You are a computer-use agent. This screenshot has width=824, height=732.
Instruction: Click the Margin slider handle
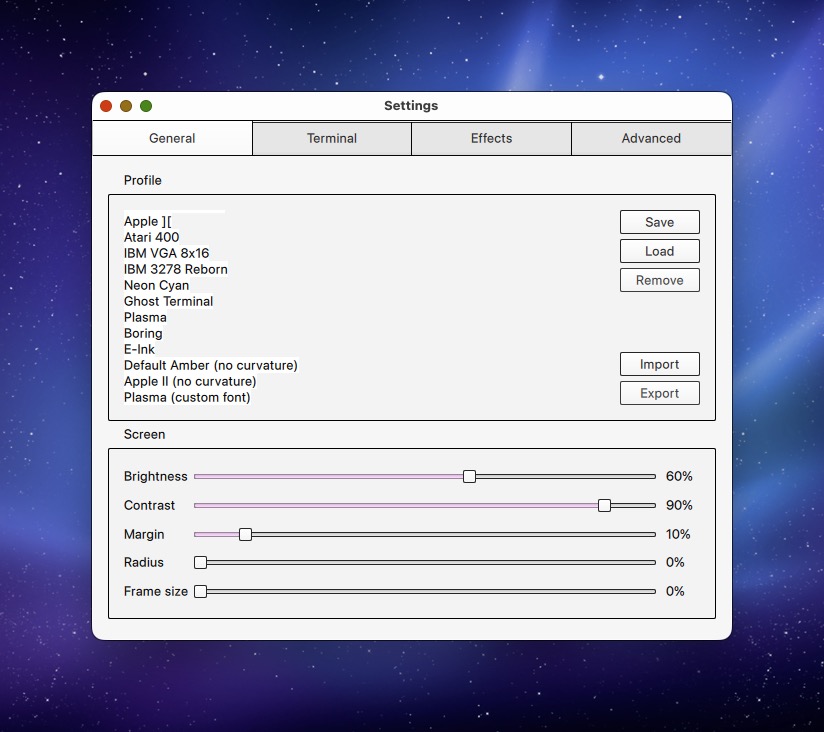tap(245, 534)
